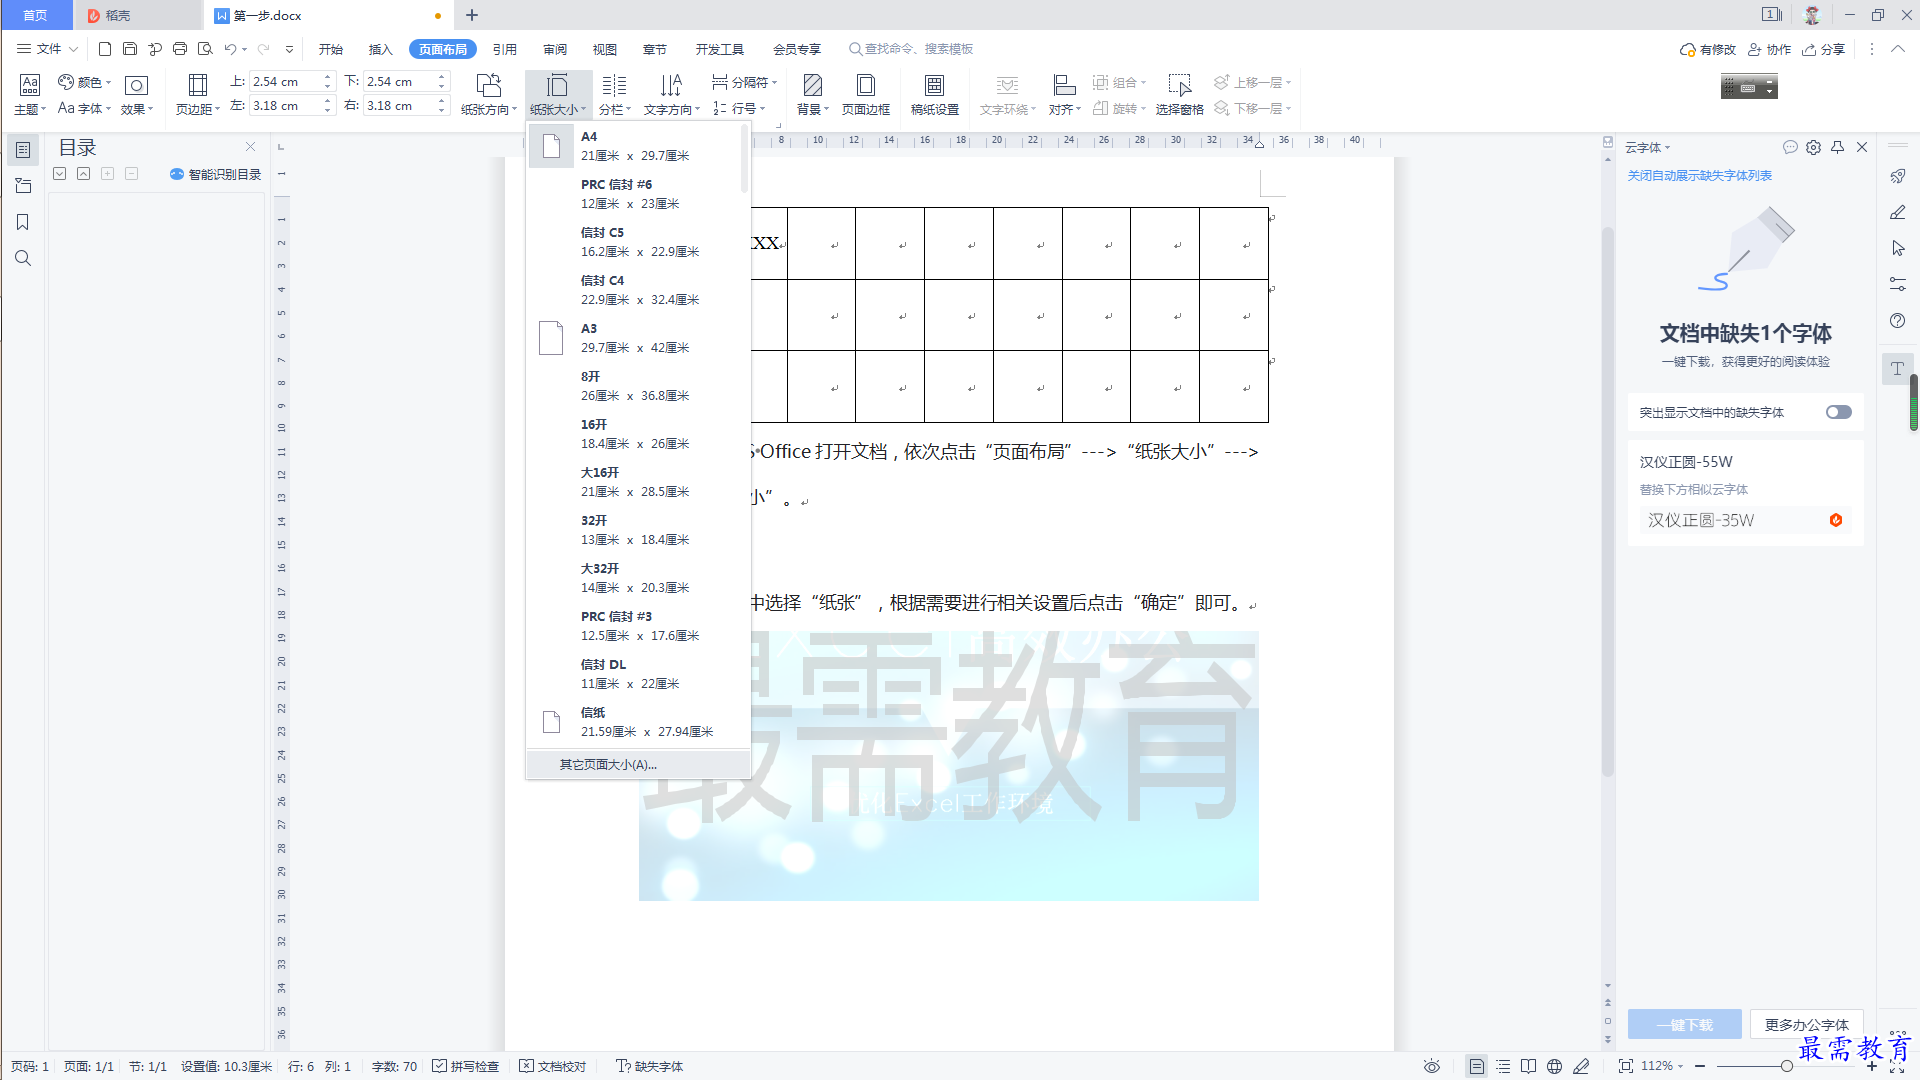Click the 更多办公字体 button

click(1806, 1024)
